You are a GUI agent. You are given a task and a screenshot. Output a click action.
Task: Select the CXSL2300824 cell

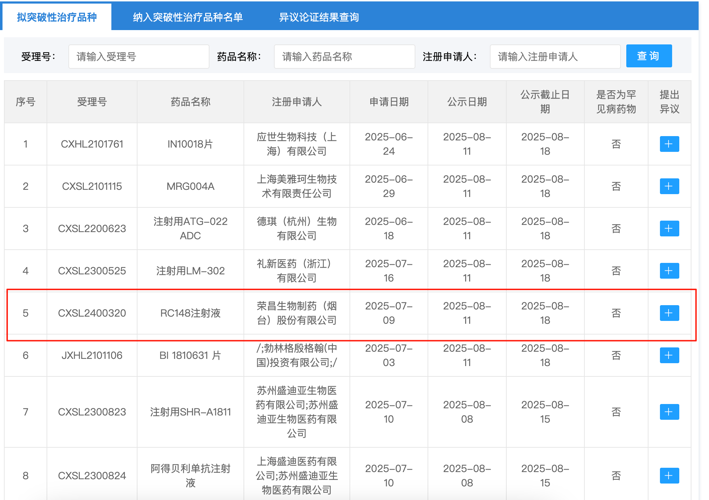click(x=92, y=476)
